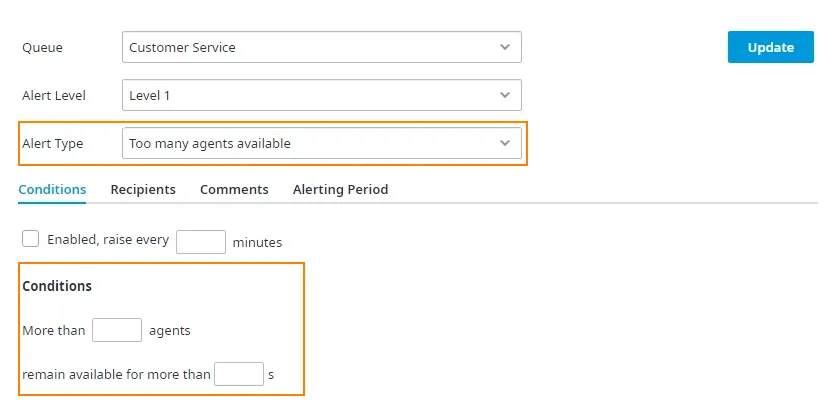Click the raise every minutes input field
Screen dimensions: 839x414
point(201,242)
